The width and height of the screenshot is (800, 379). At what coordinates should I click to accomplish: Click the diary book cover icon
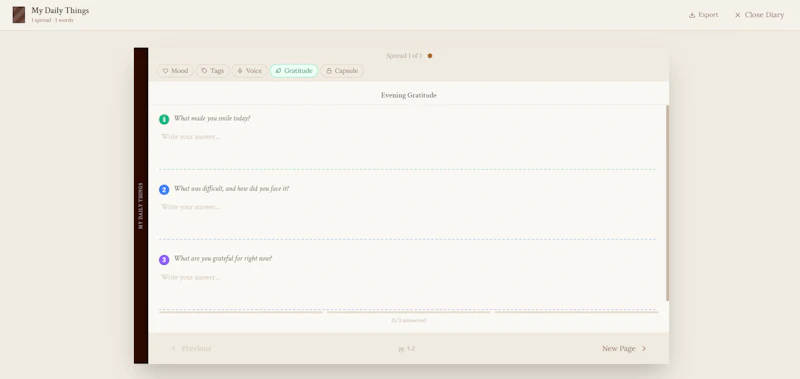19,15
